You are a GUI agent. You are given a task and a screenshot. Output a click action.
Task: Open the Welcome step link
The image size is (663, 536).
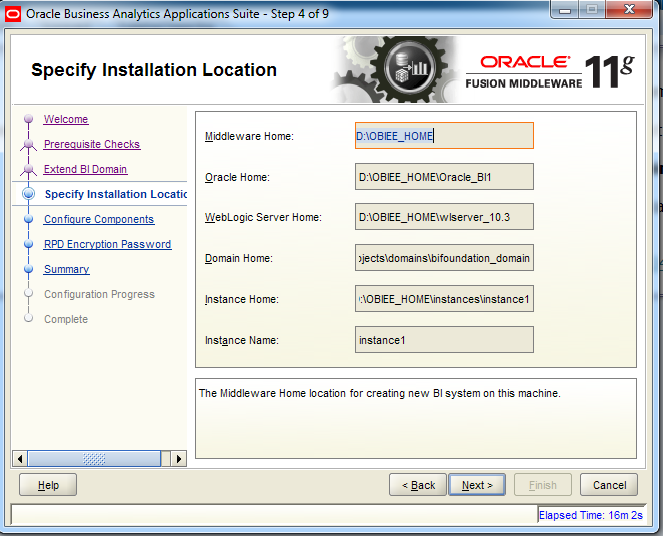click(66, 119)
